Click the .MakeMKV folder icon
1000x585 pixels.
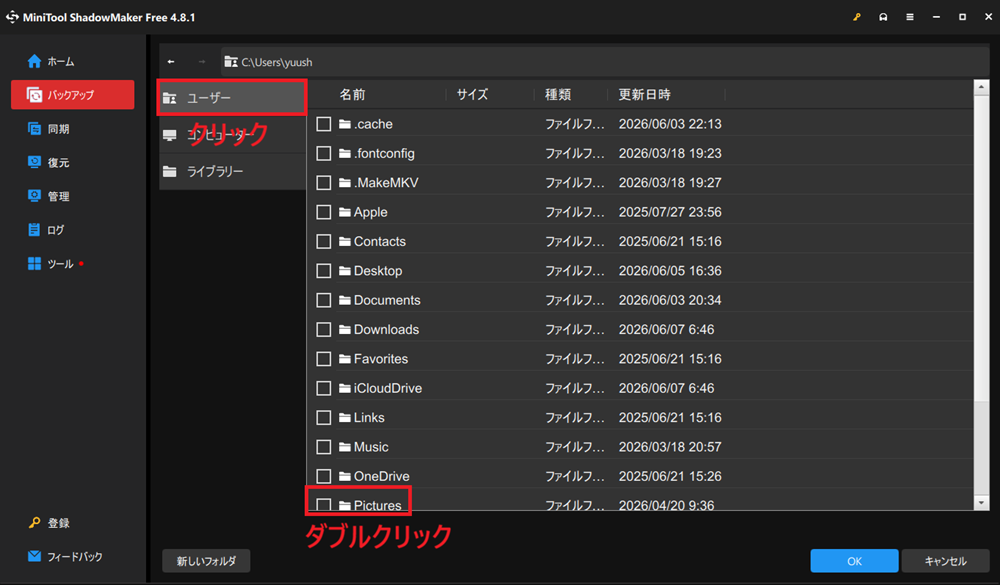[x=345, y=182]
